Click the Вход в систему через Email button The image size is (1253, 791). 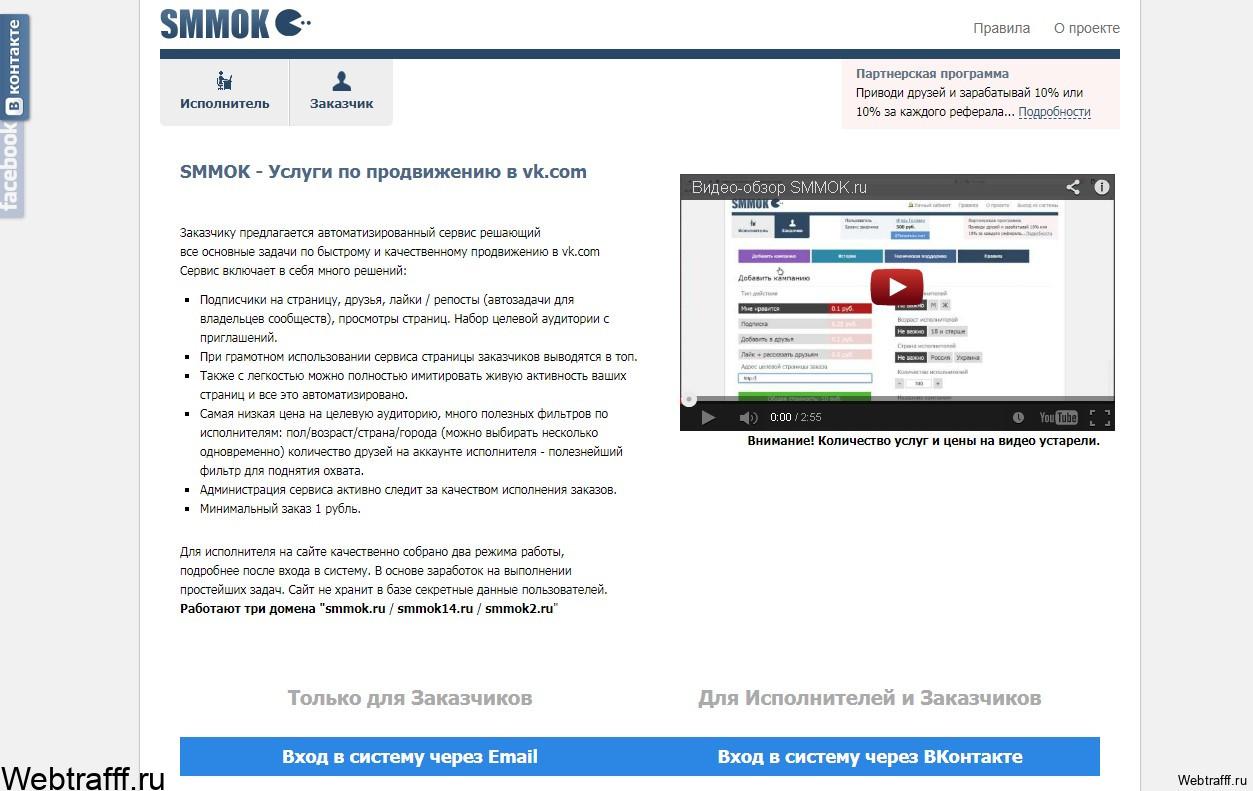coord(410,757)
